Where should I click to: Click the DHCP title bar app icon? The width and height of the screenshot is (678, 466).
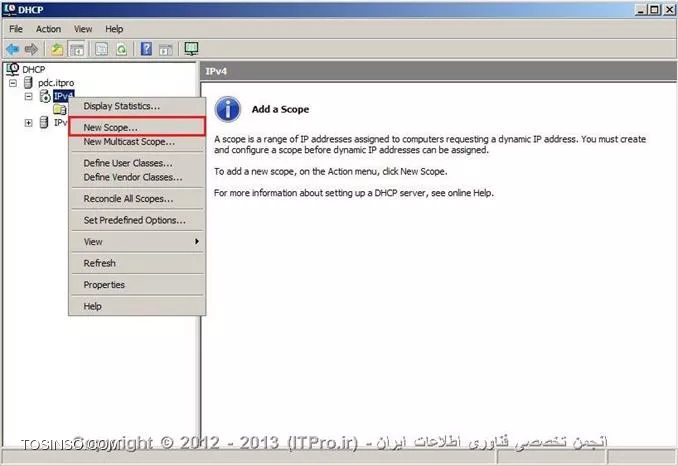coord(9,9)
